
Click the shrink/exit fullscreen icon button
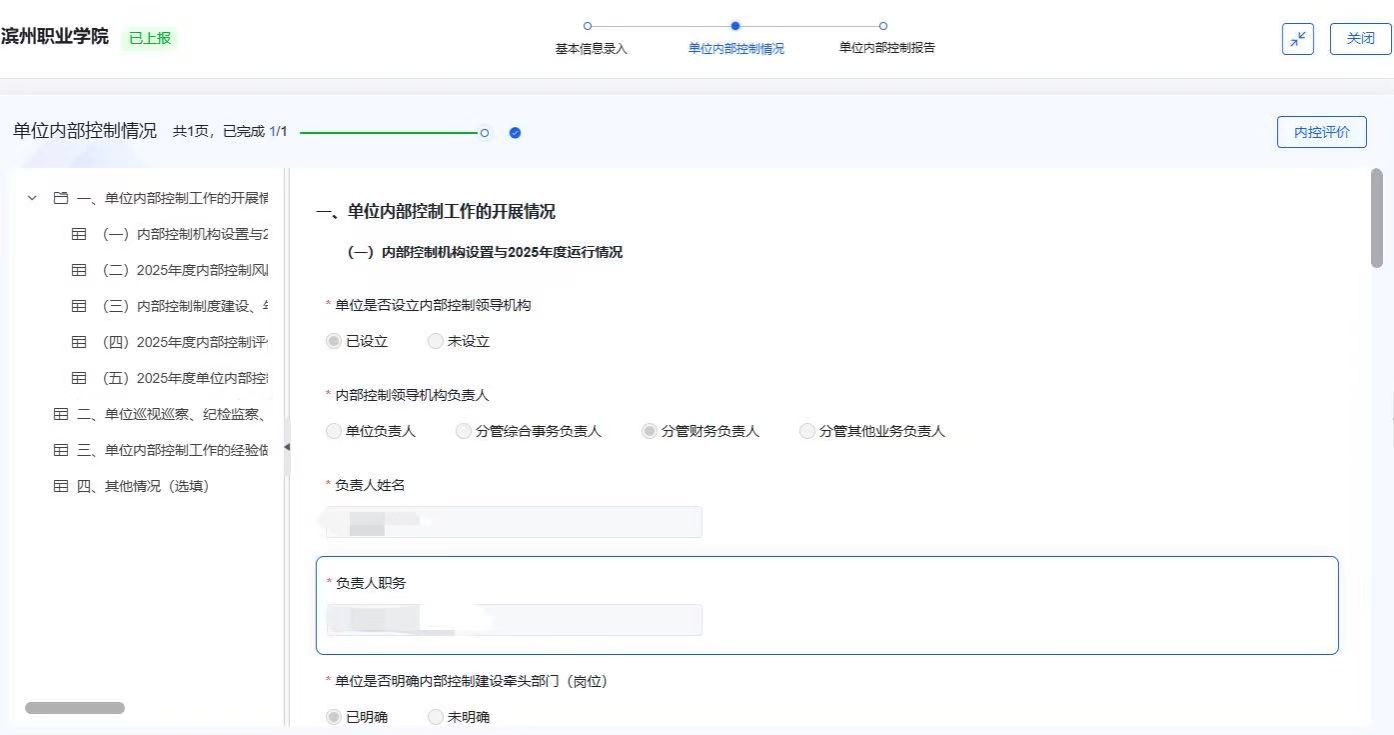tap(1297, 39)
